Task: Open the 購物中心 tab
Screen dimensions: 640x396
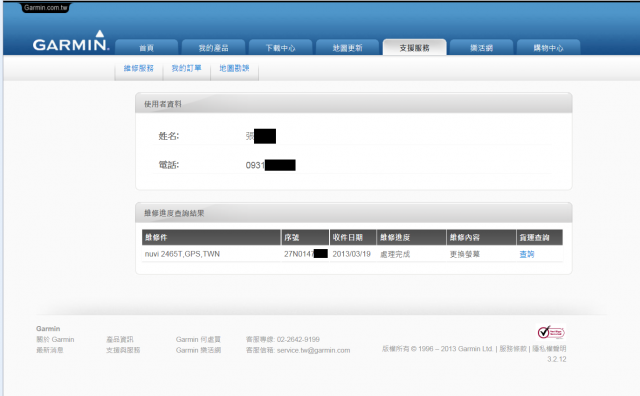Action: pyautogui.click(x=548, y=48)
